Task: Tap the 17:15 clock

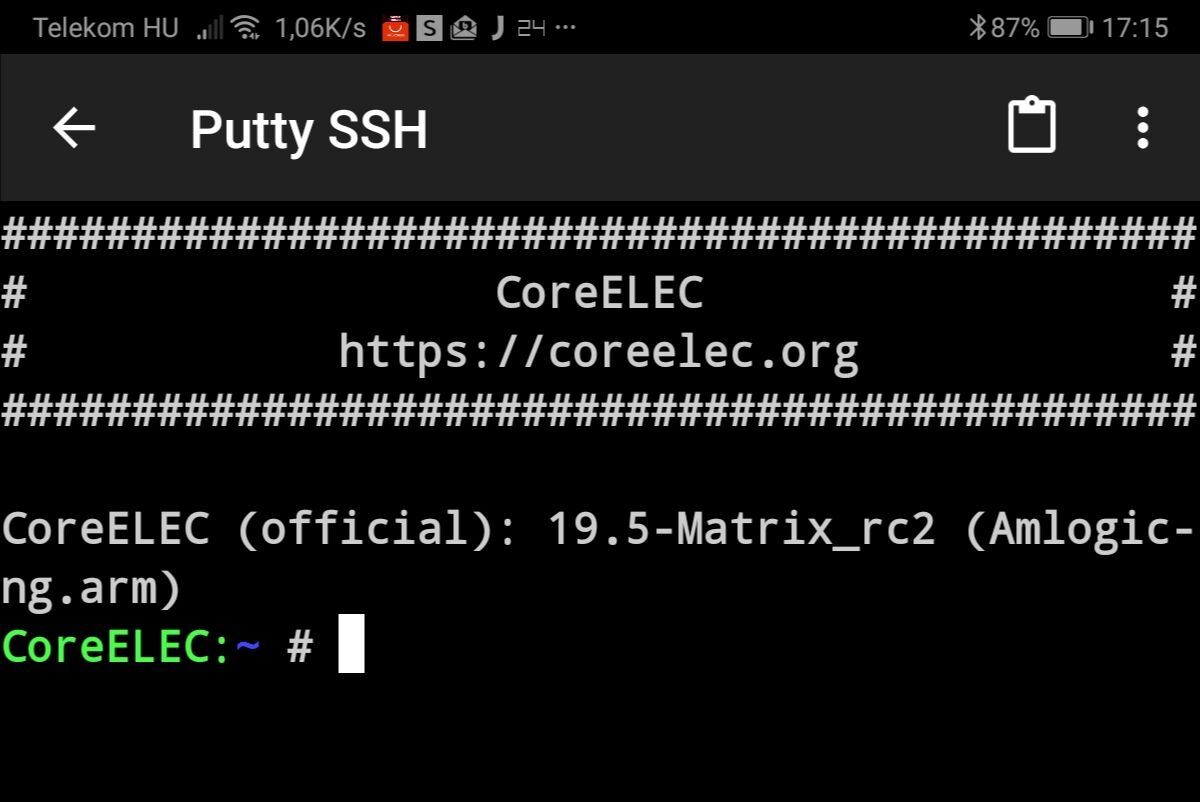Action: 1135,28
